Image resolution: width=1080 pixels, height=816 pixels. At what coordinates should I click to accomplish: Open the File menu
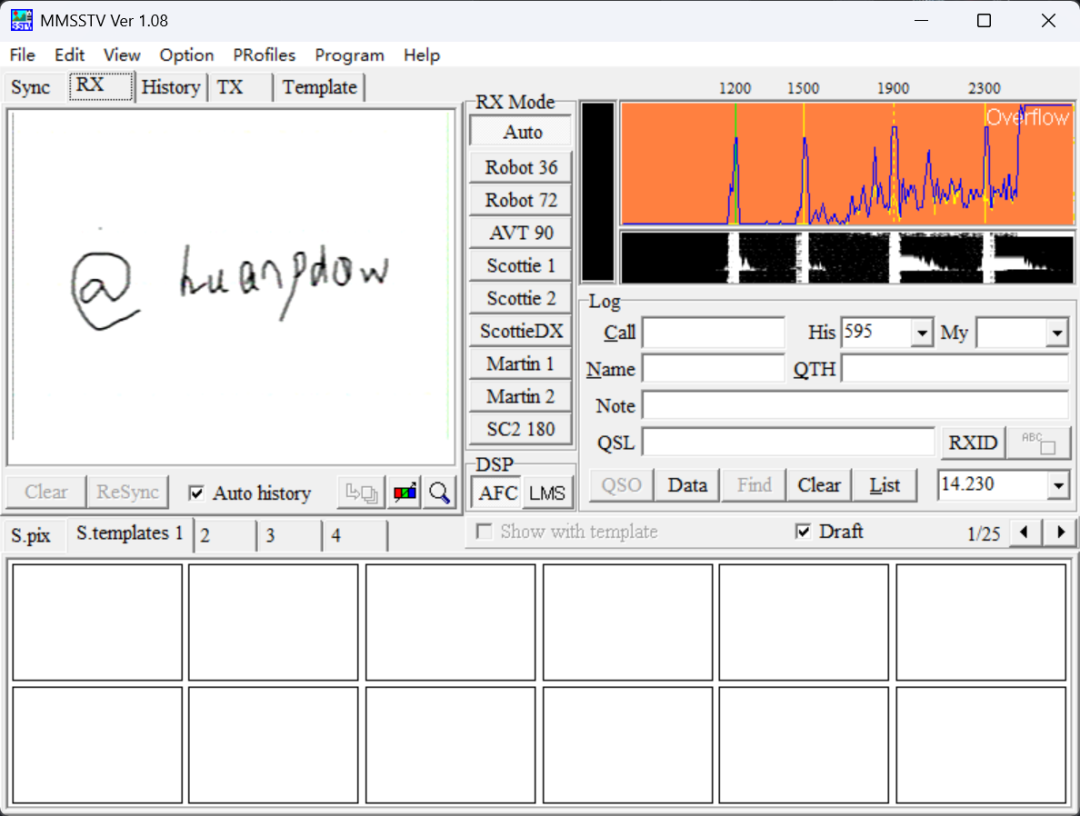pyautogui.click(x=22, y=54)
